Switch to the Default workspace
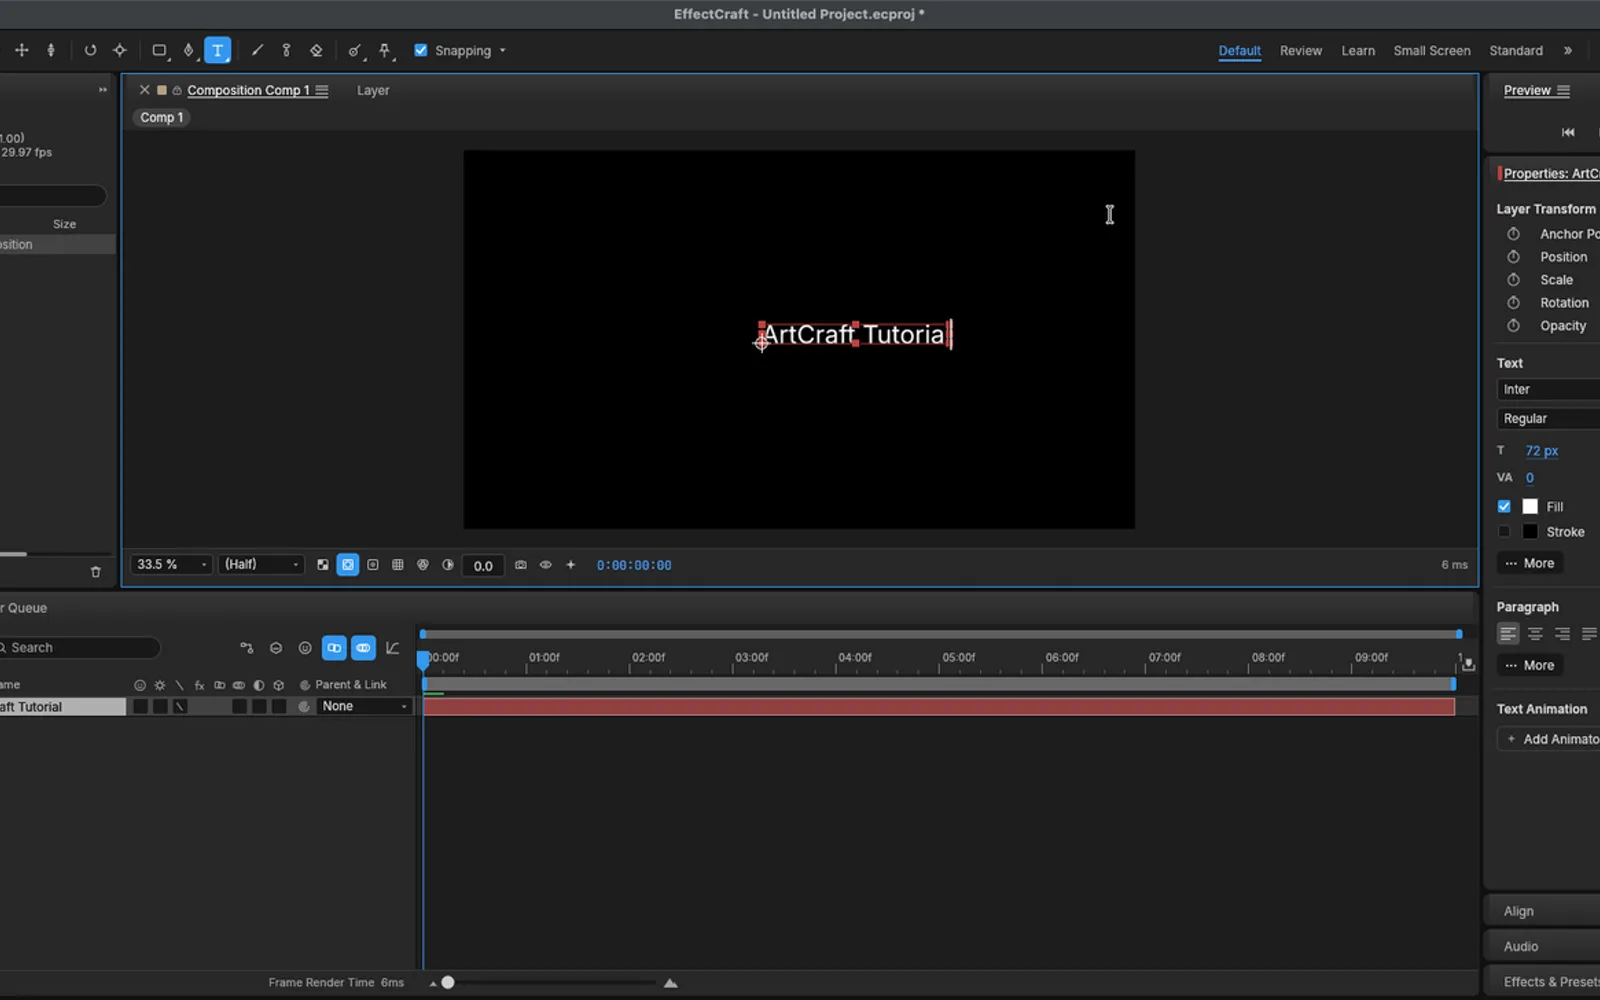Image resolution: width=1600 pixels, height=1000 pixels. coord(1239,51)
